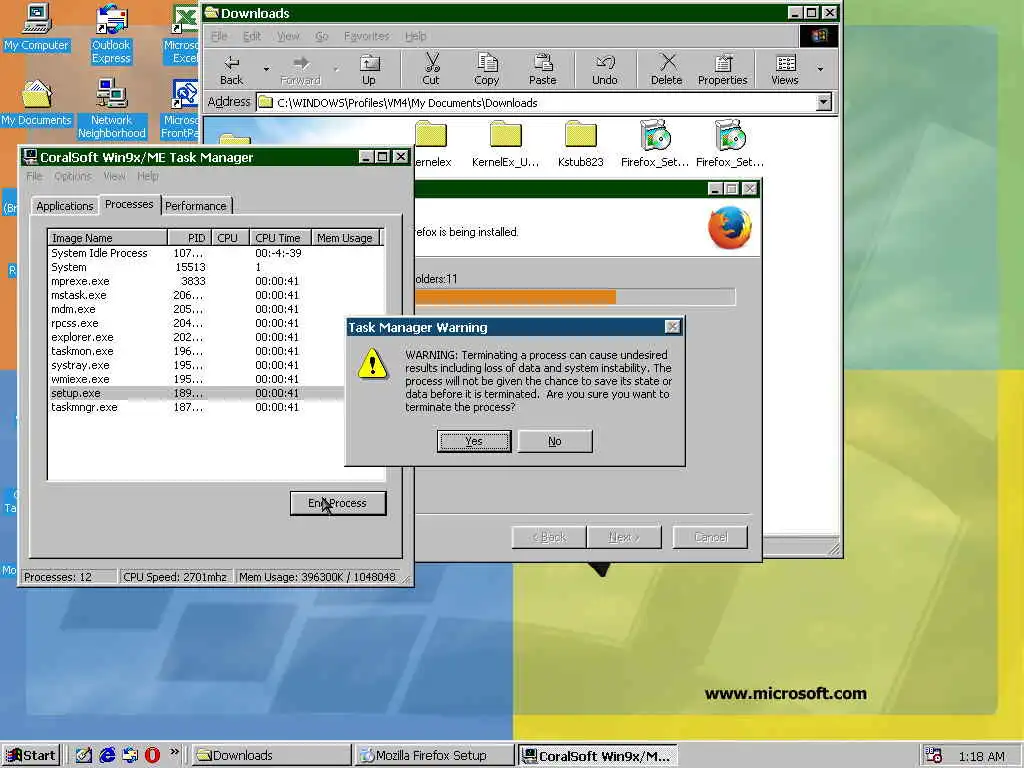Click the End Process button
This screenshot has height=768, width=1024.
tap(338, 503)
